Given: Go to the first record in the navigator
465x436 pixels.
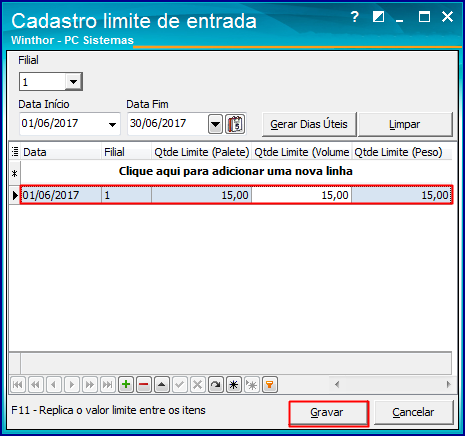Looking at the screenshot, I should click(x=18, y=385).
